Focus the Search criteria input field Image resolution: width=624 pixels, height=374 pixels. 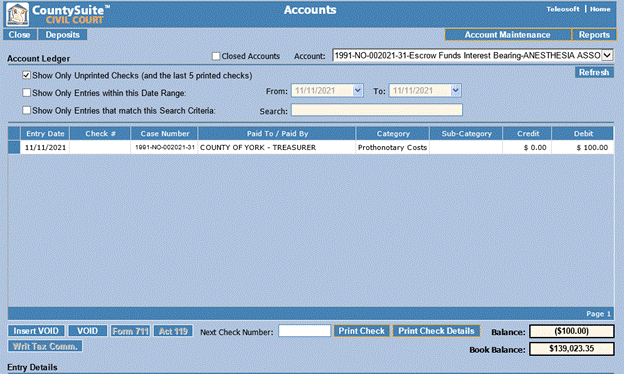(377, 110)
